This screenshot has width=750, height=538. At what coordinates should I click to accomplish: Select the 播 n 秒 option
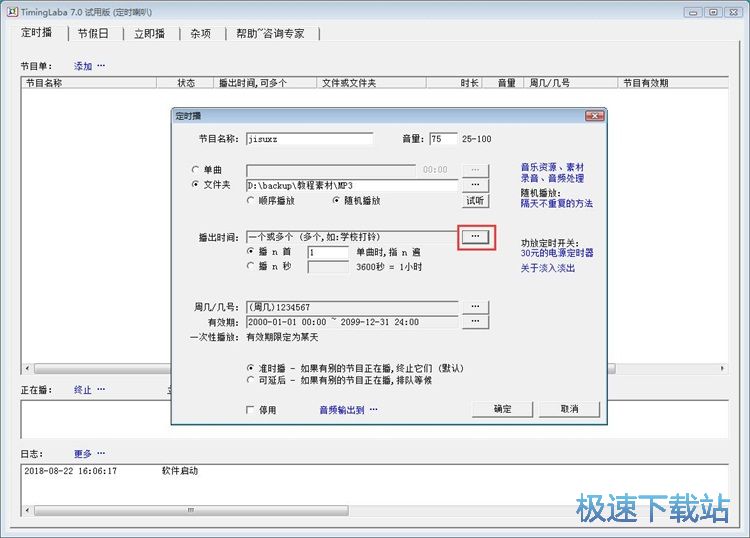[250, 266]
